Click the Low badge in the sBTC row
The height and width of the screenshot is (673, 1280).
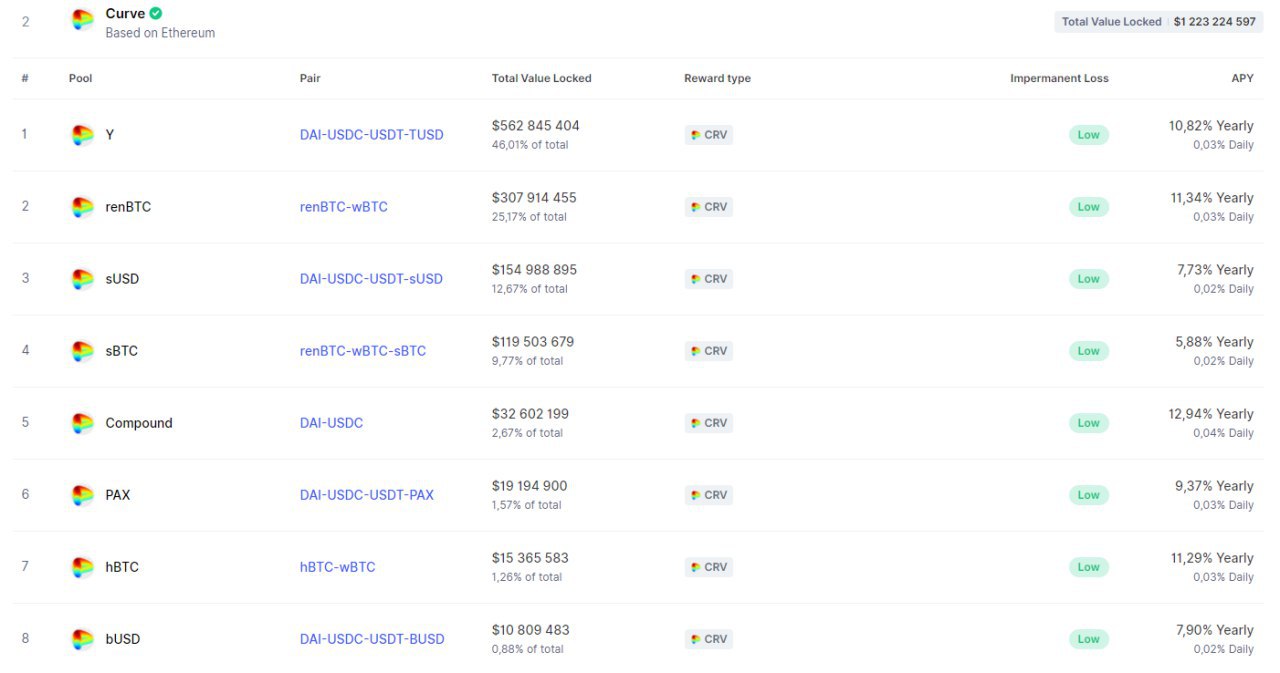[1089, 351]
